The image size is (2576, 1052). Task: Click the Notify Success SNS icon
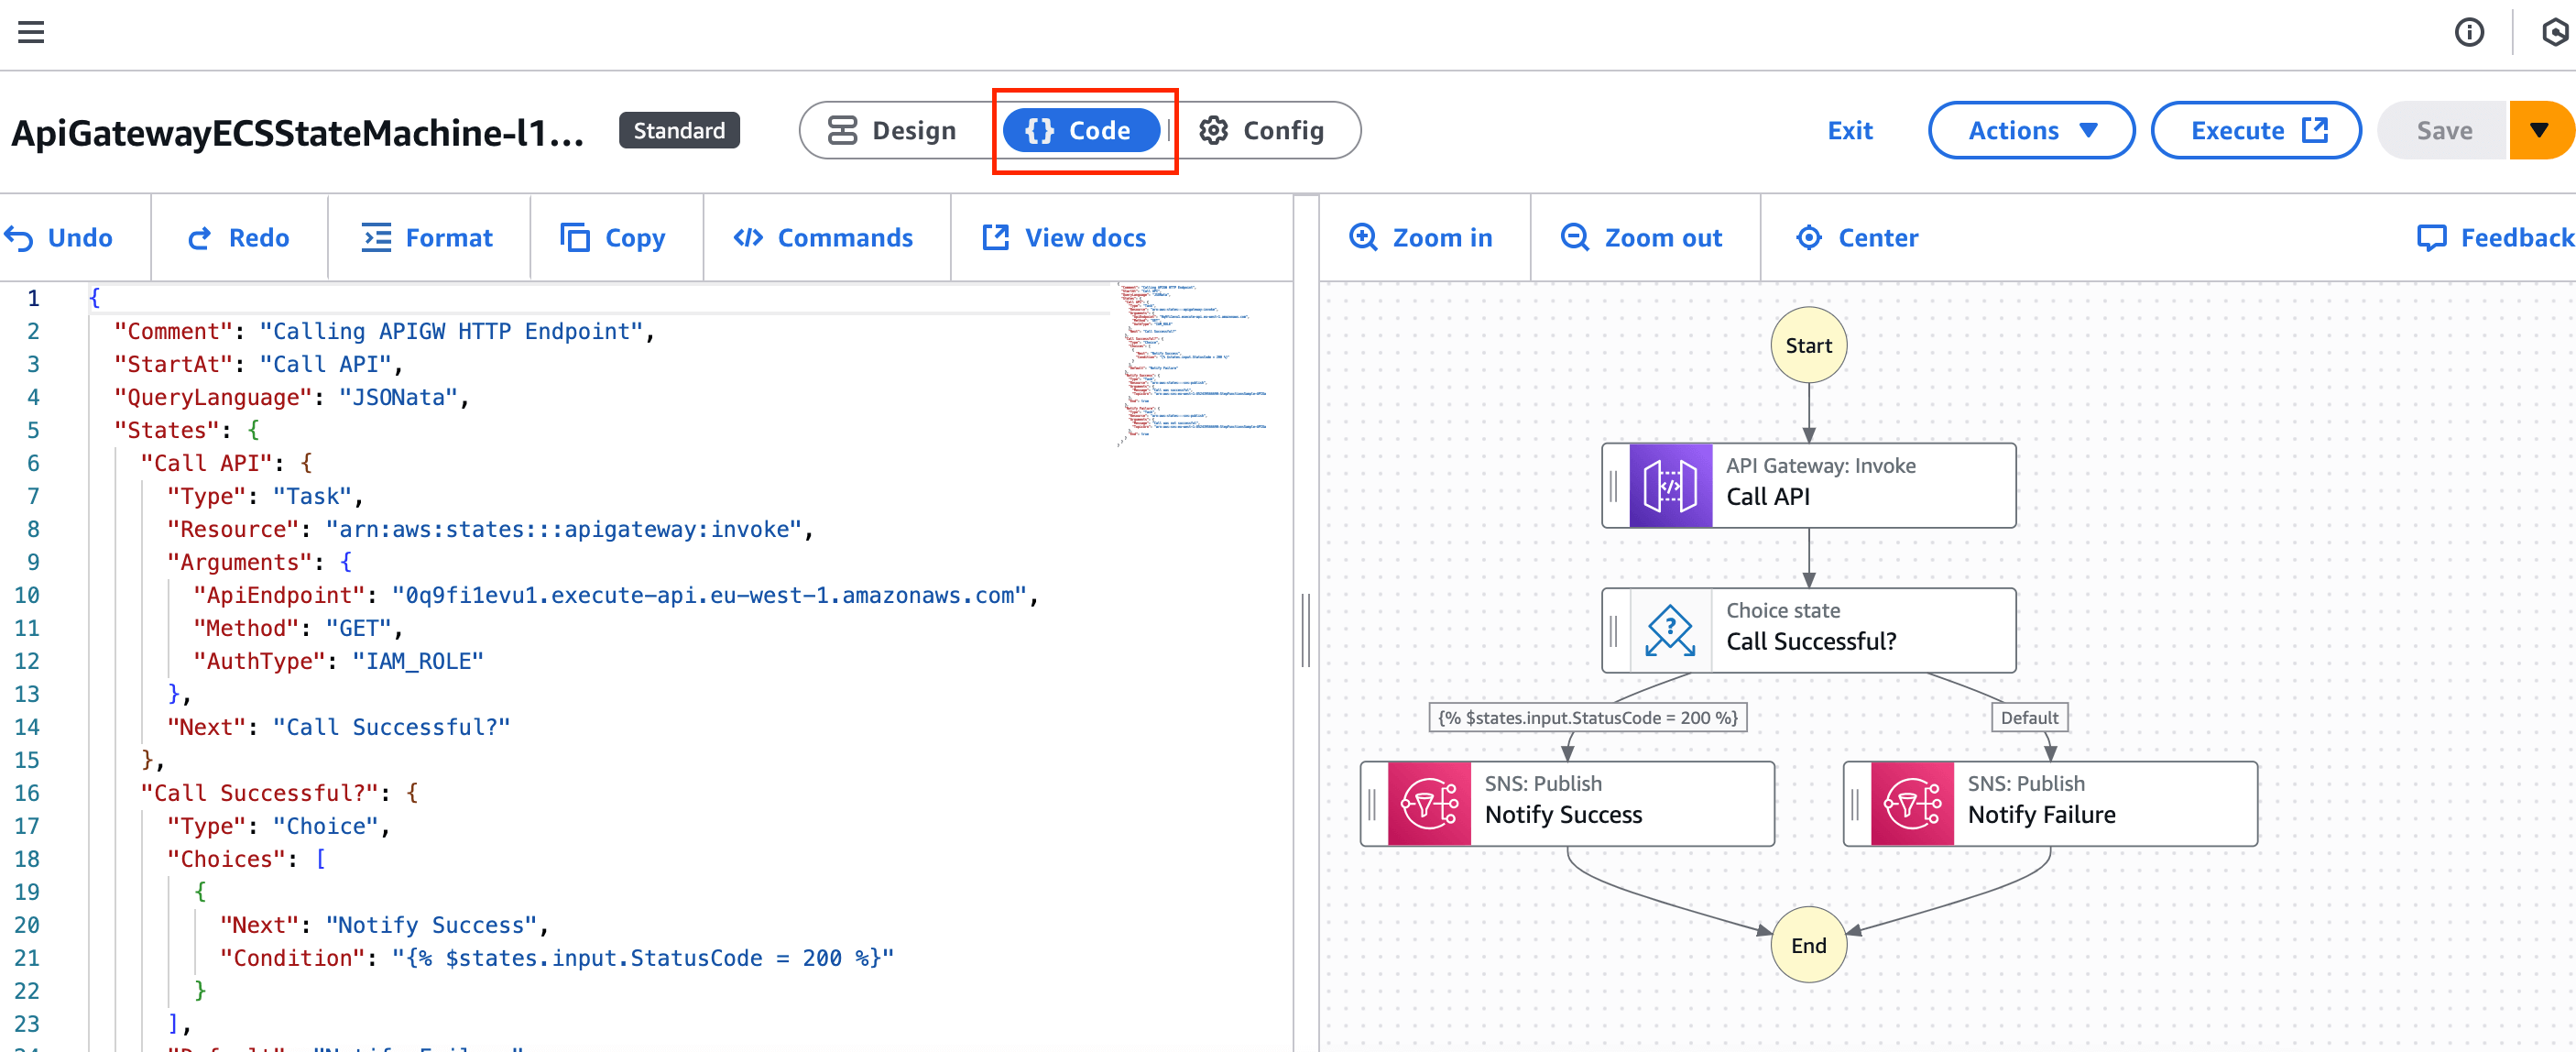[x=1428, y=804]
